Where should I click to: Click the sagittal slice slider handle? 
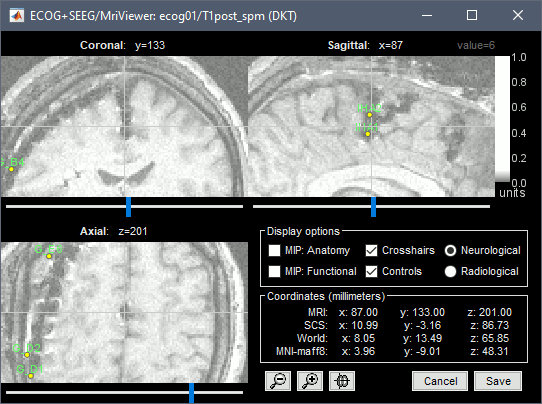coord(373,207)
